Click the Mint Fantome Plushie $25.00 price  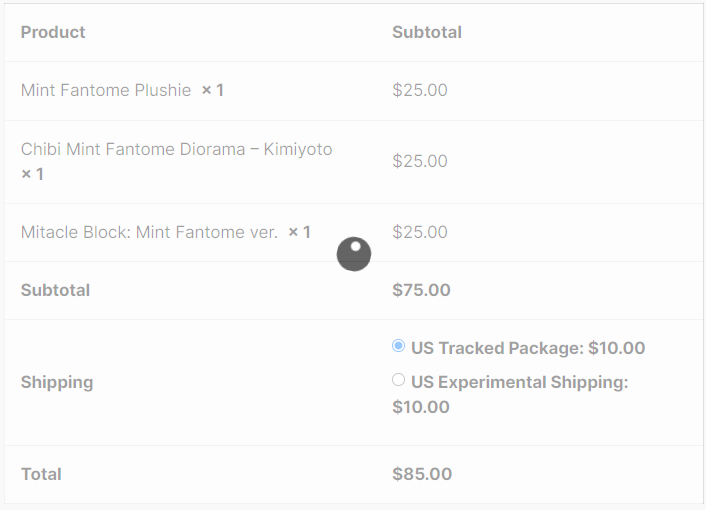pyautogui.click(x=420, y=90)
